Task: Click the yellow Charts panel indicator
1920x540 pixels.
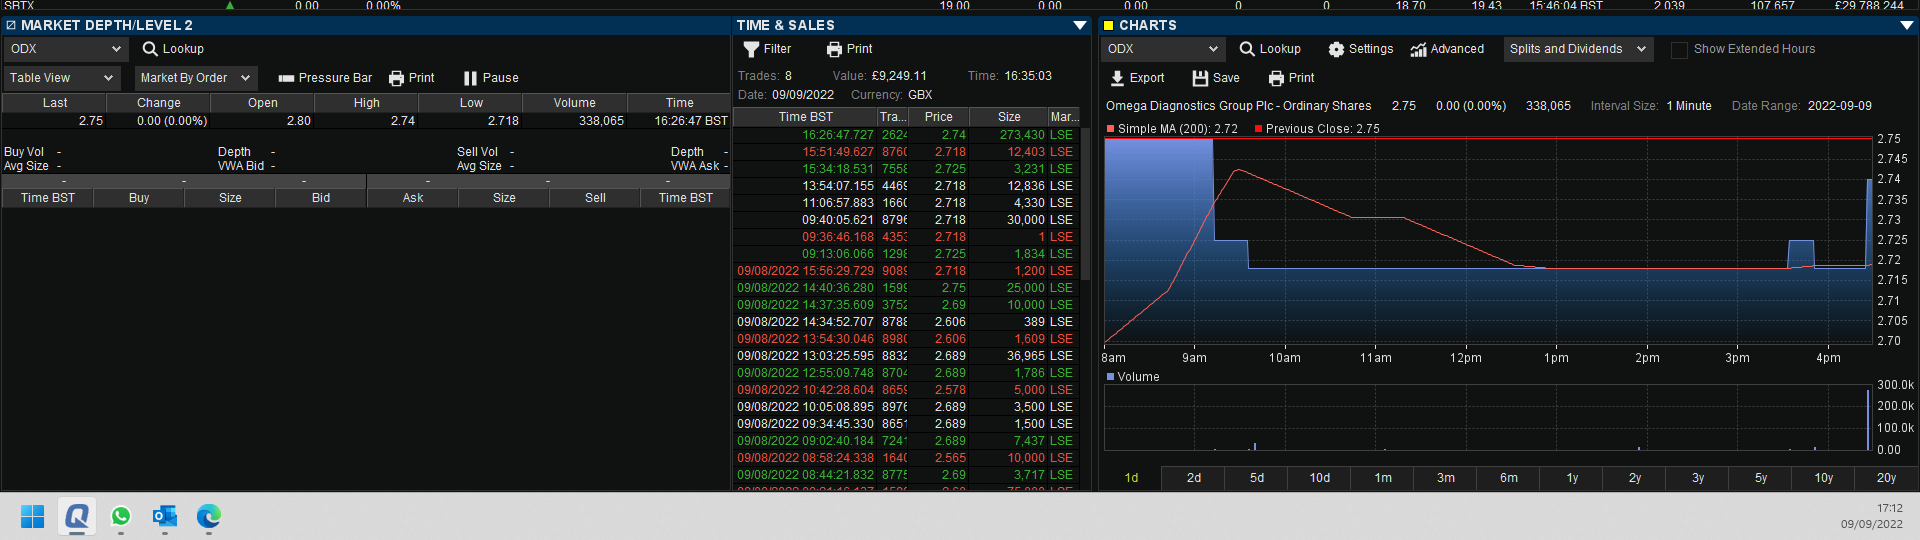Action: [1108, 25]
